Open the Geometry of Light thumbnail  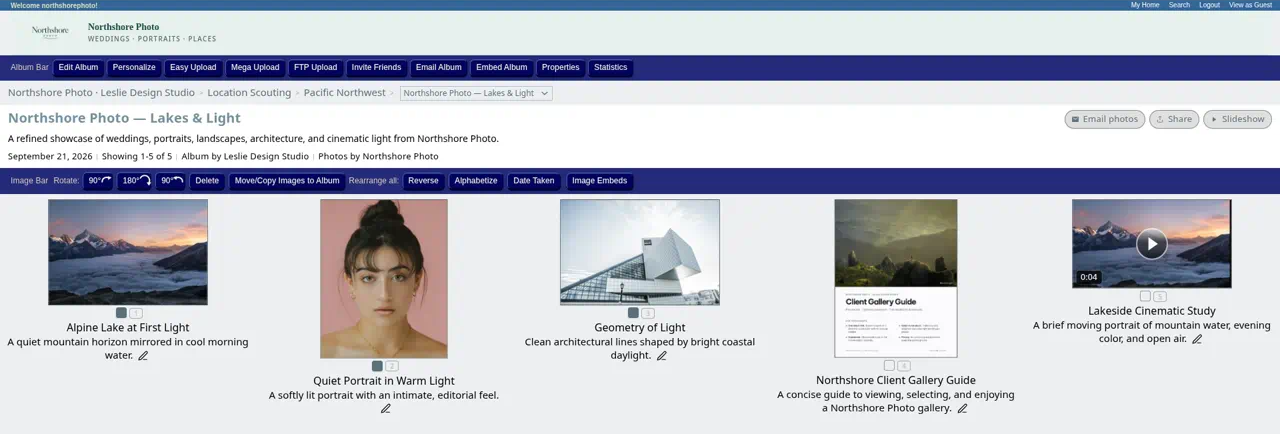click(x=640, y=252)
